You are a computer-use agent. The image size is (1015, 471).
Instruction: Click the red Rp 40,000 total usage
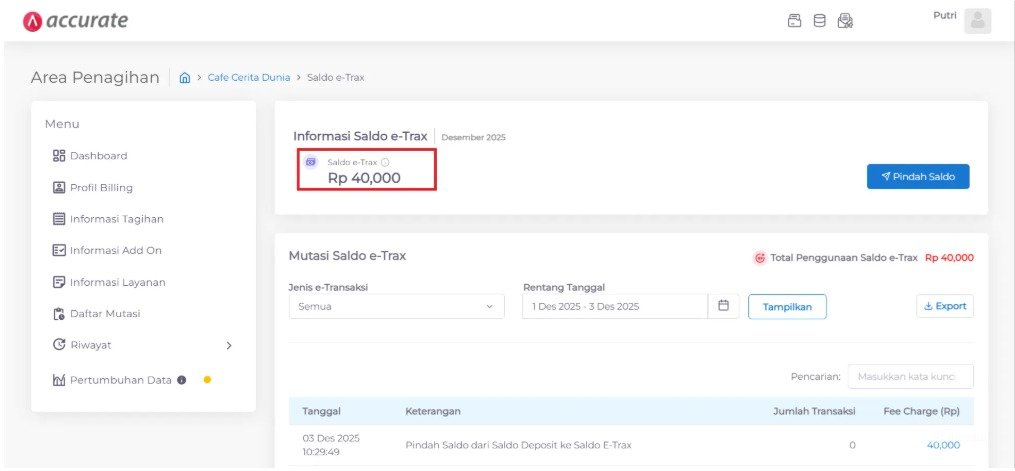(949, 257)
